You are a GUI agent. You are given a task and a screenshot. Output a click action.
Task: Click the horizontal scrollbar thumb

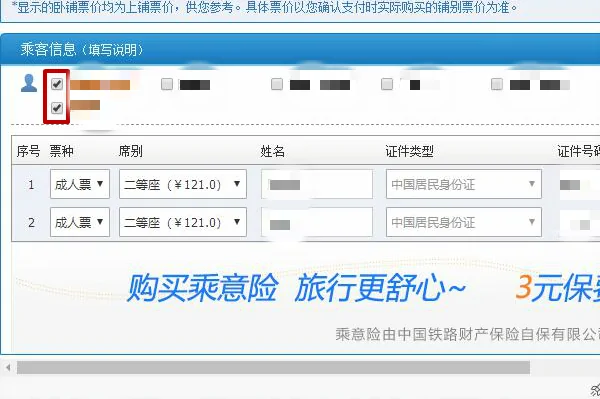click(x=273, y=368)
